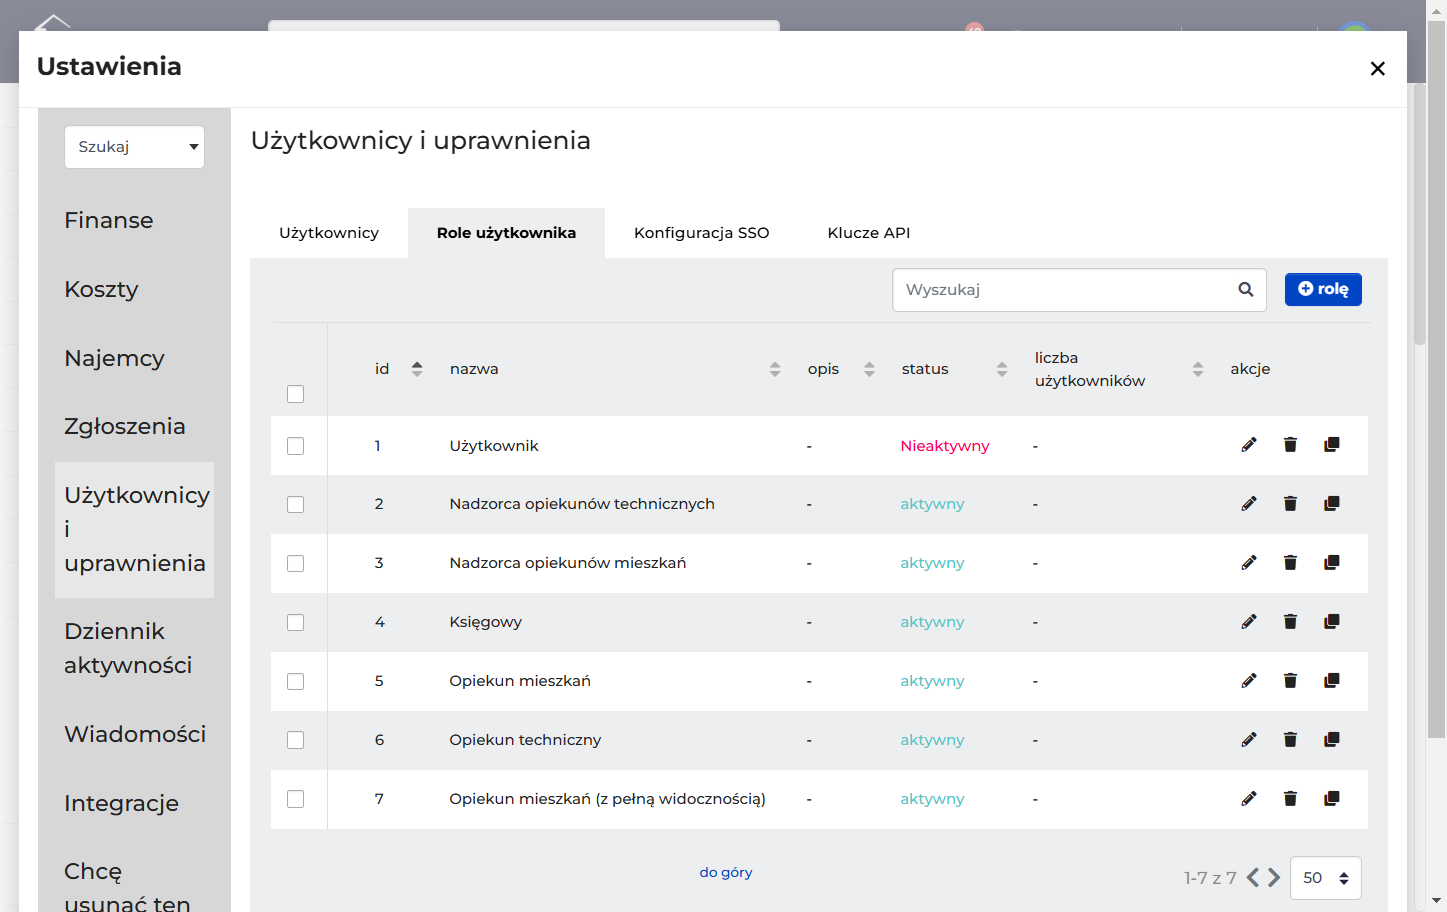Select the Role użytkownika tab
The image size is (1447, 912).
[506, 233]
